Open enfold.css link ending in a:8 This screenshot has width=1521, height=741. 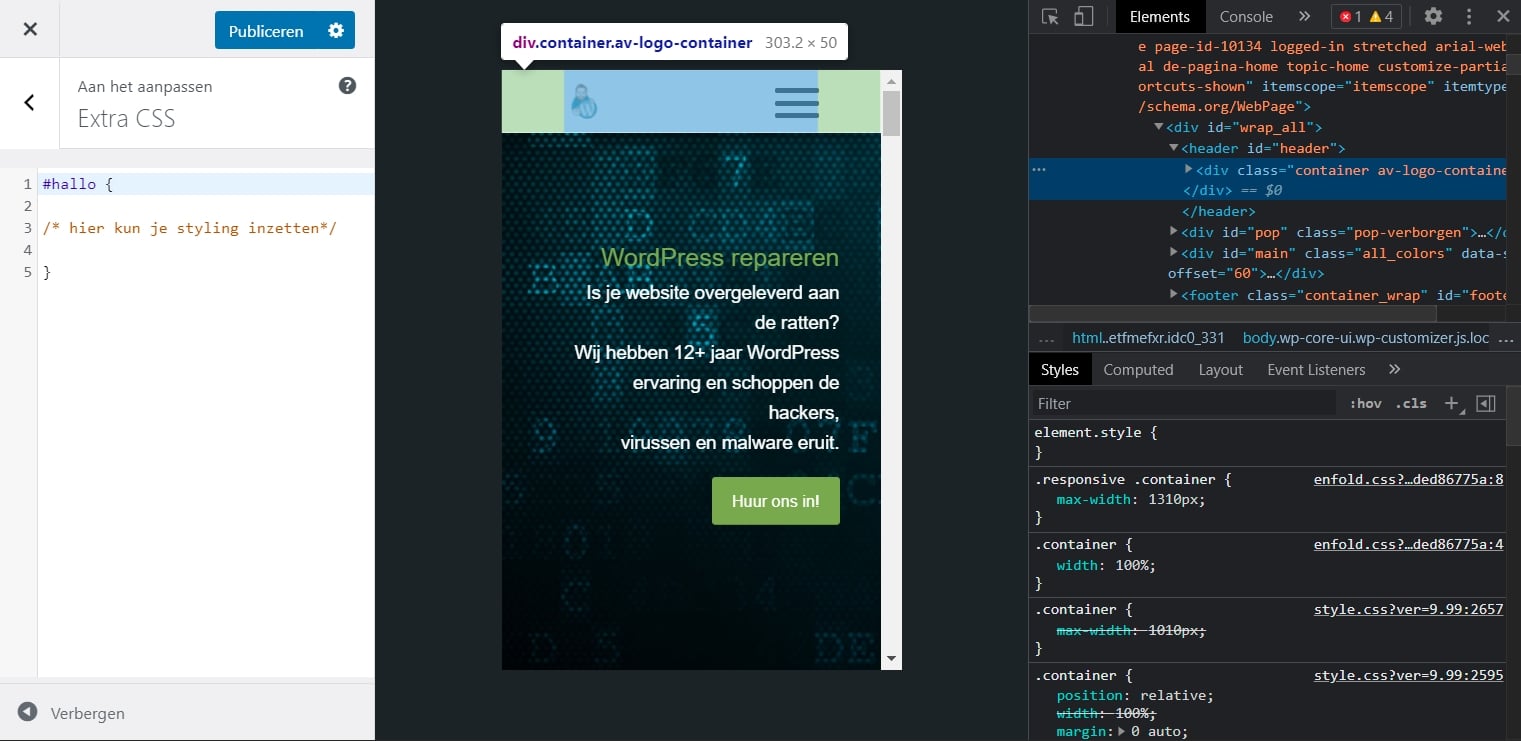point(1408,479)
